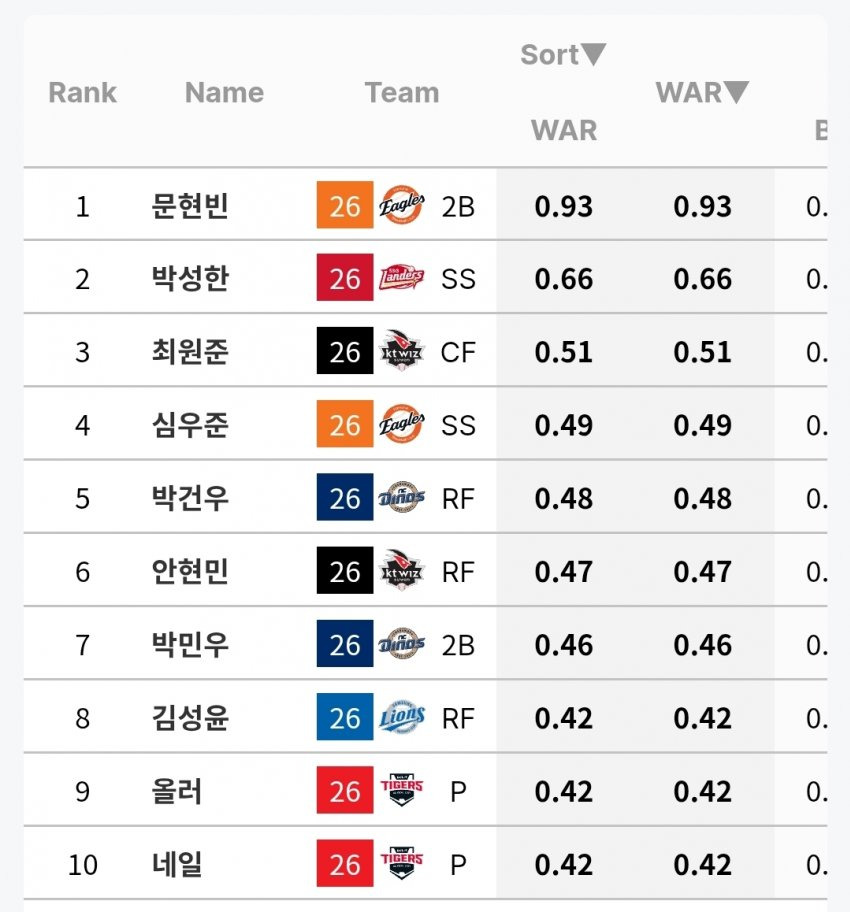Viewport: 850px width, 912px height.
Task: Open the Sort dropdown arrow
Action: pos(594,55)
